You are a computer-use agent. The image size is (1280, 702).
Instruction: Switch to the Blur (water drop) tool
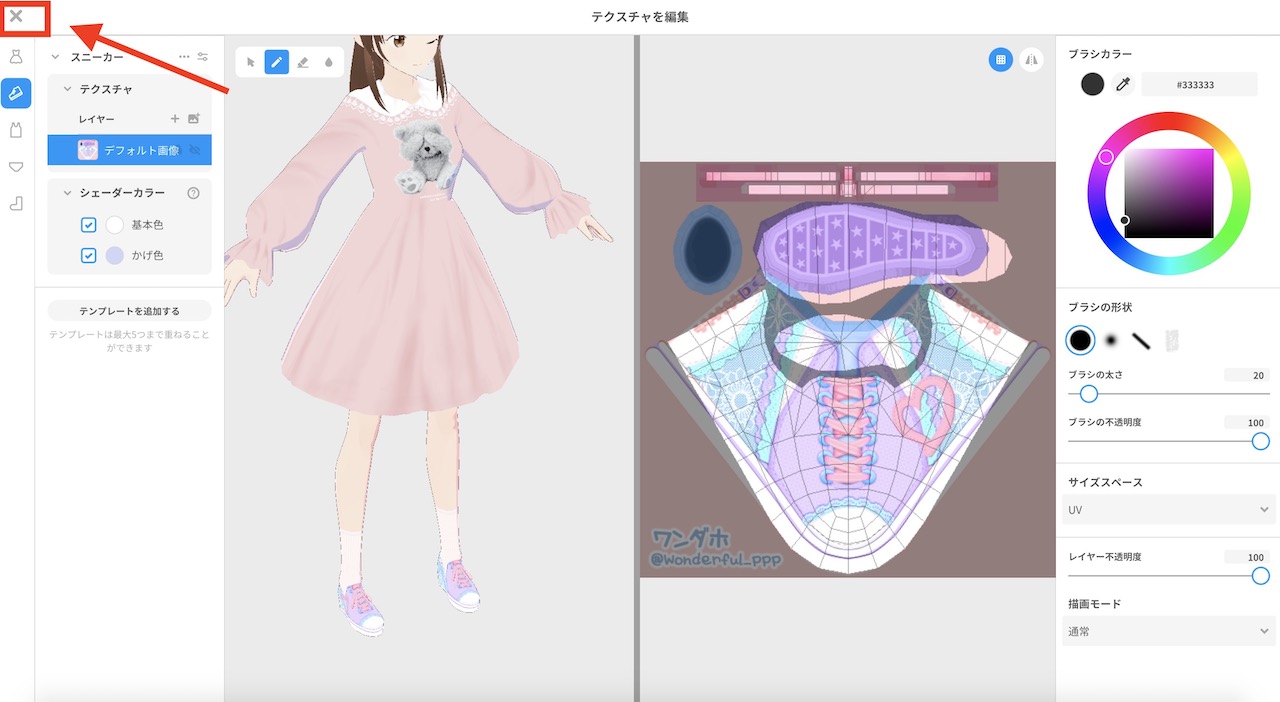331,62
